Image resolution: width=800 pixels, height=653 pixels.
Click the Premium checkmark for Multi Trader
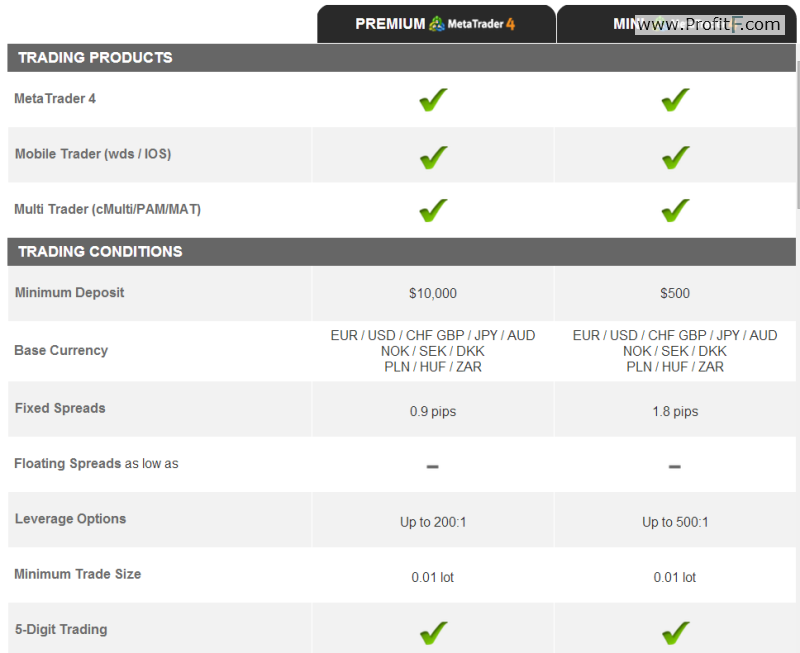(433, 210)
